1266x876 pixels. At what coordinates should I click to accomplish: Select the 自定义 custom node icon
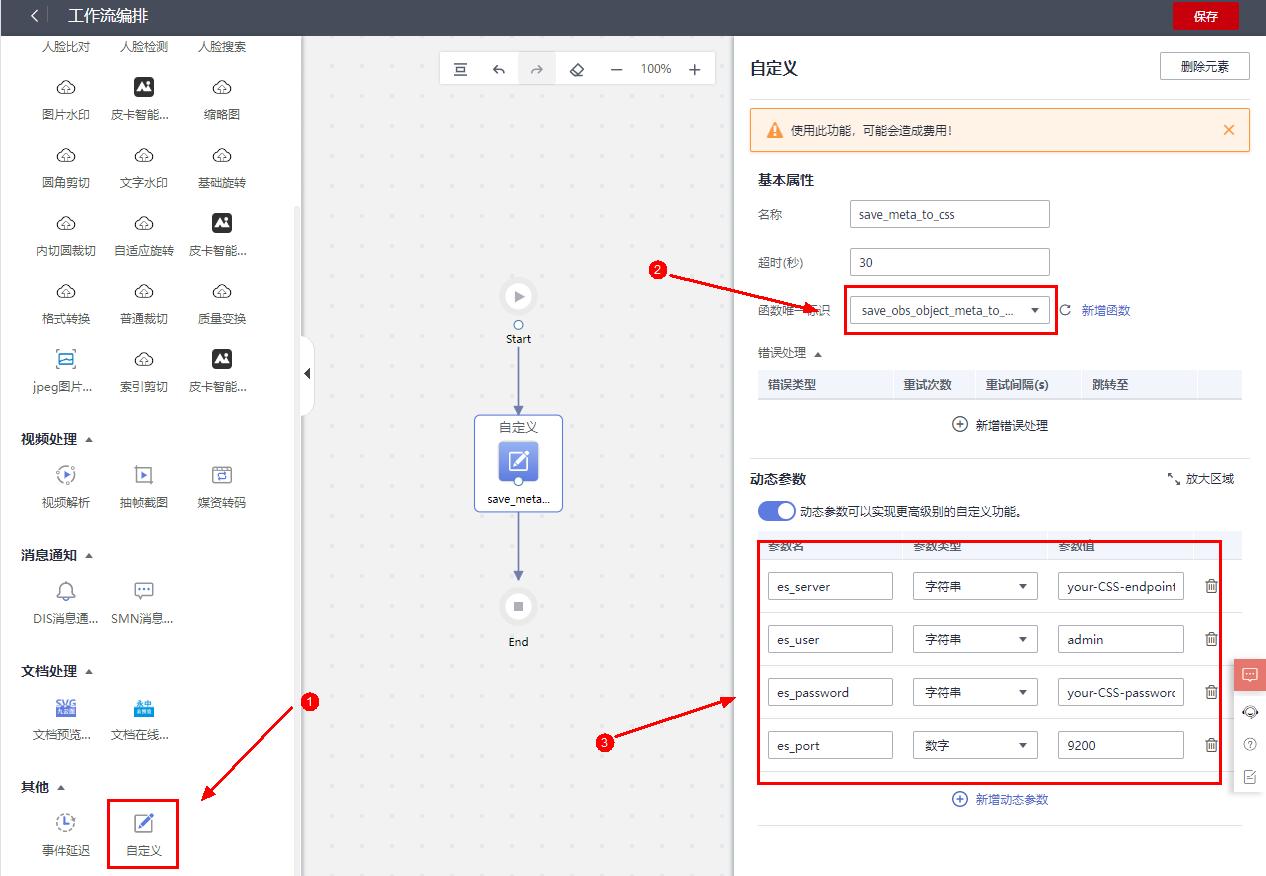pos(142,825)
